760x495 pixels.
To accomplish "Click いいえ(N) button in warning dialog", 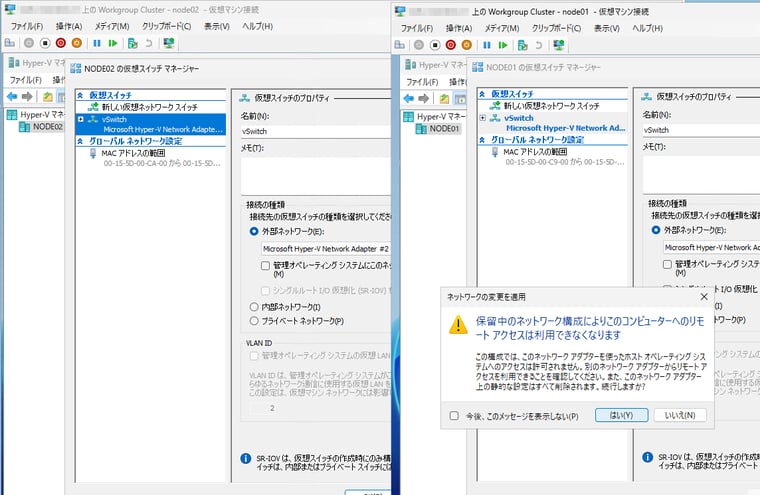I will click(x=680, y=415).
